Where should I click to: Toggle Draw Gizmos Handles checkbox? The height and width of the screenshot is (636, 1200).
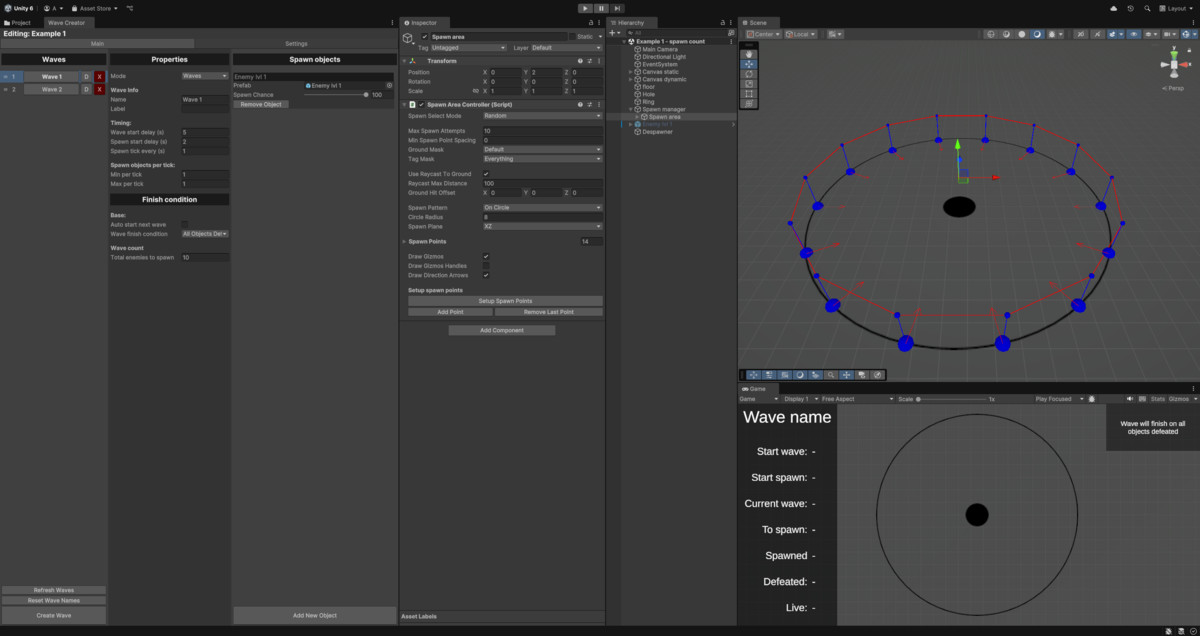486,266
